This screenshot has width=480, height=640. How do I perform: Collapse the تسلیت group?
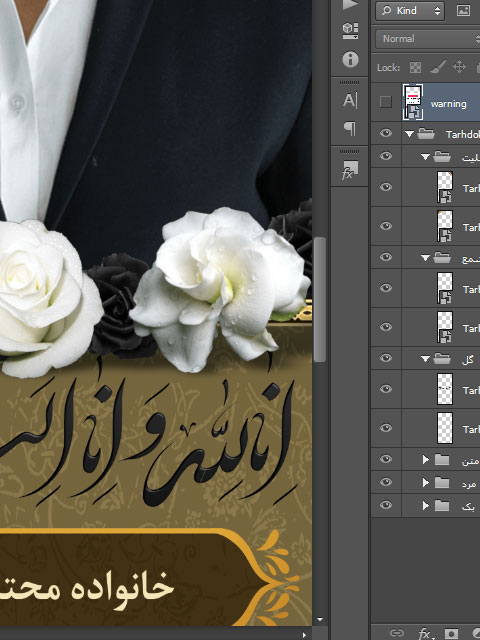point(425,156)
